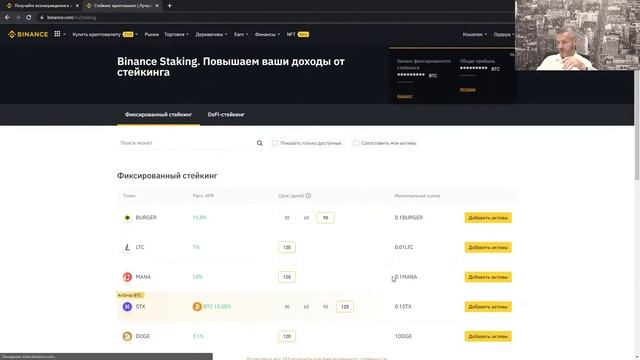This screenshot has height=360, width=640.
Task: Open the history link under total profit
Action: [x=467, y=90]
